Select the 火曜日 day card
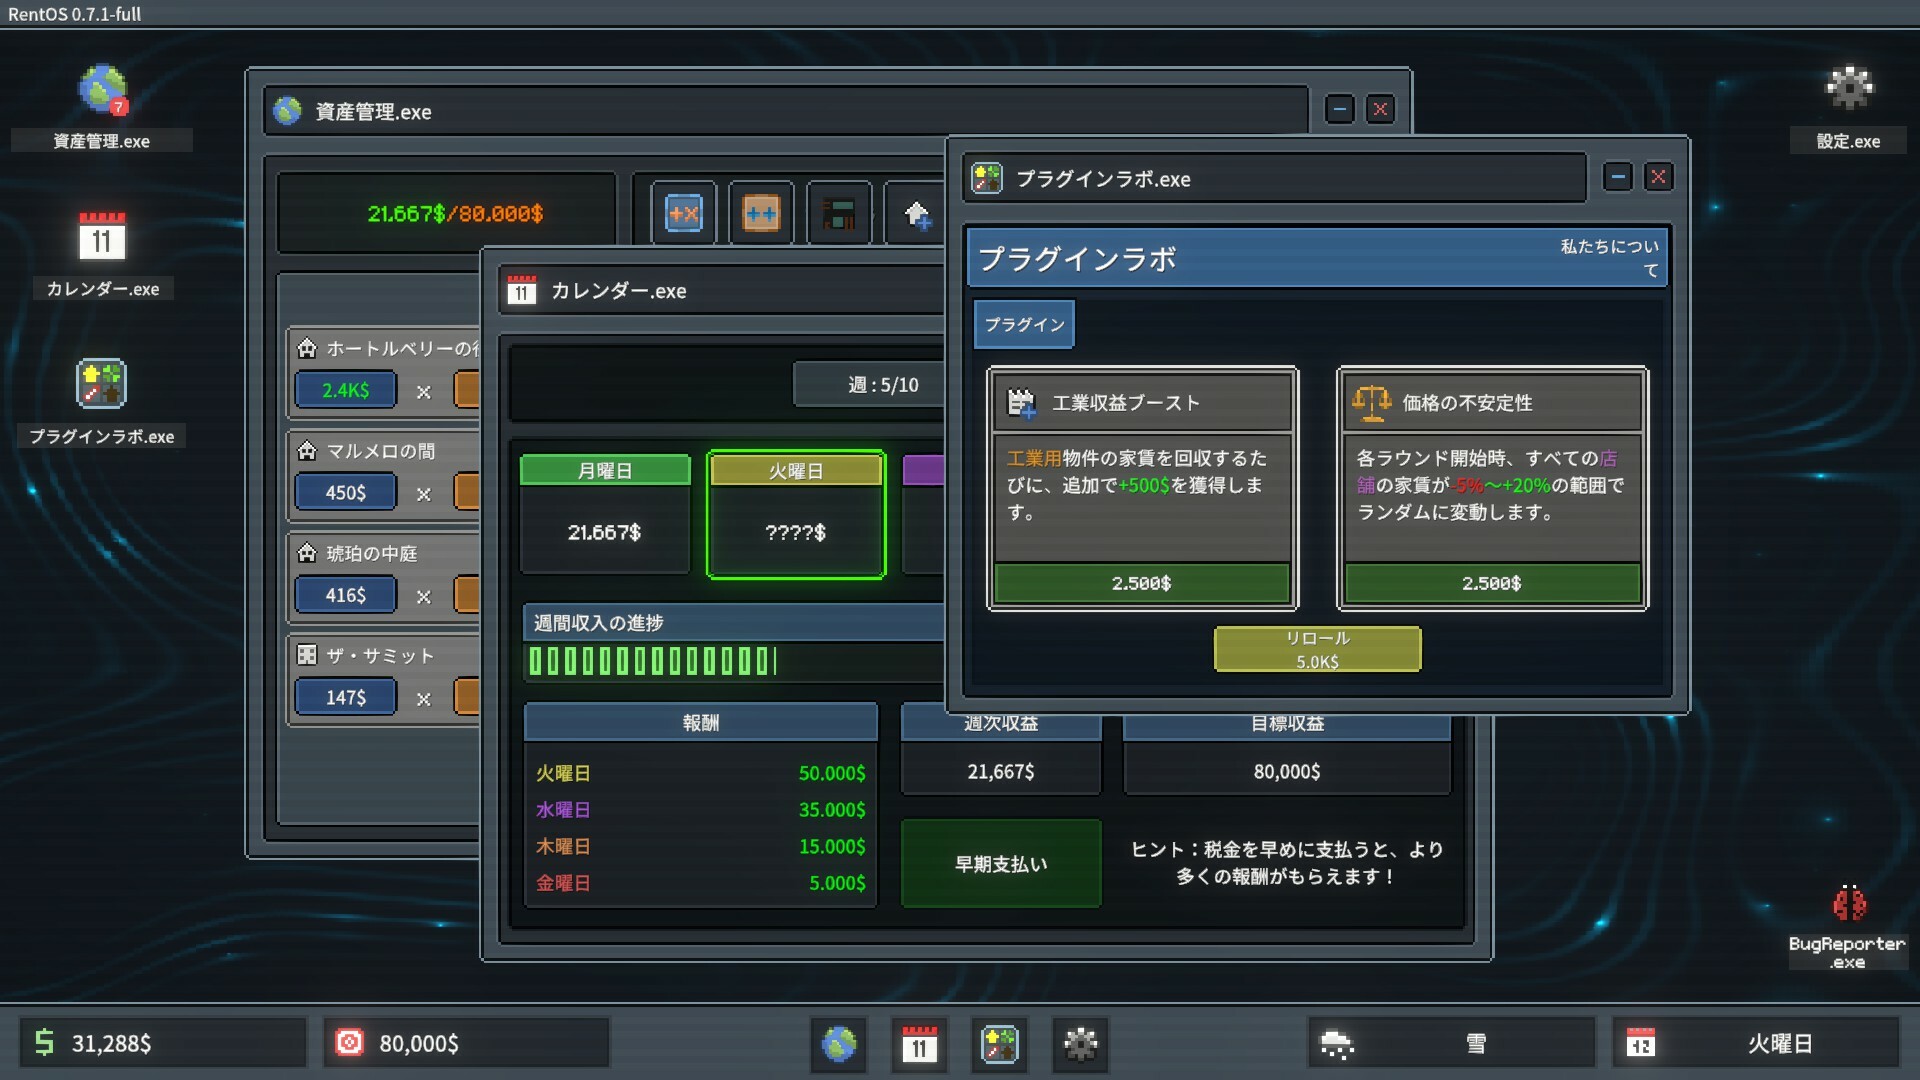The width and height of the screenshot is (1920, 1080). (x=796, y=514)
